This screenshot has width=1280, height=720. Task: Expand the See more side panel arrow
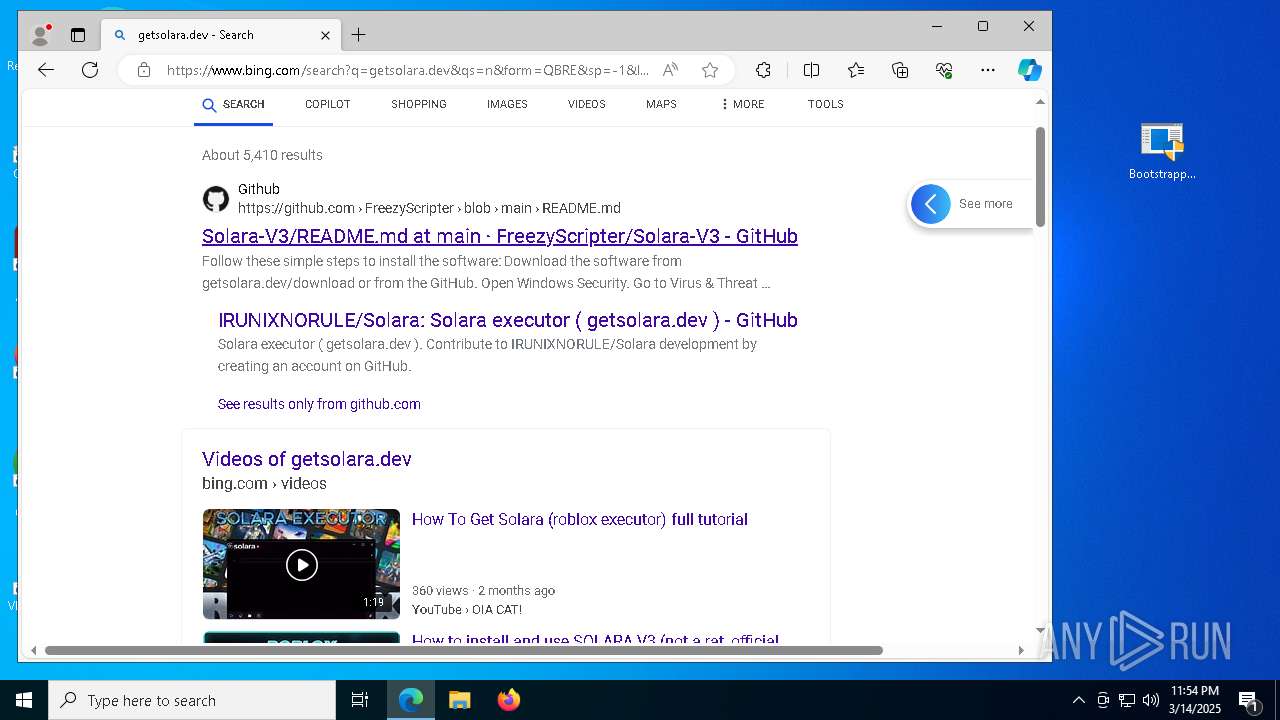coord(931,204)
